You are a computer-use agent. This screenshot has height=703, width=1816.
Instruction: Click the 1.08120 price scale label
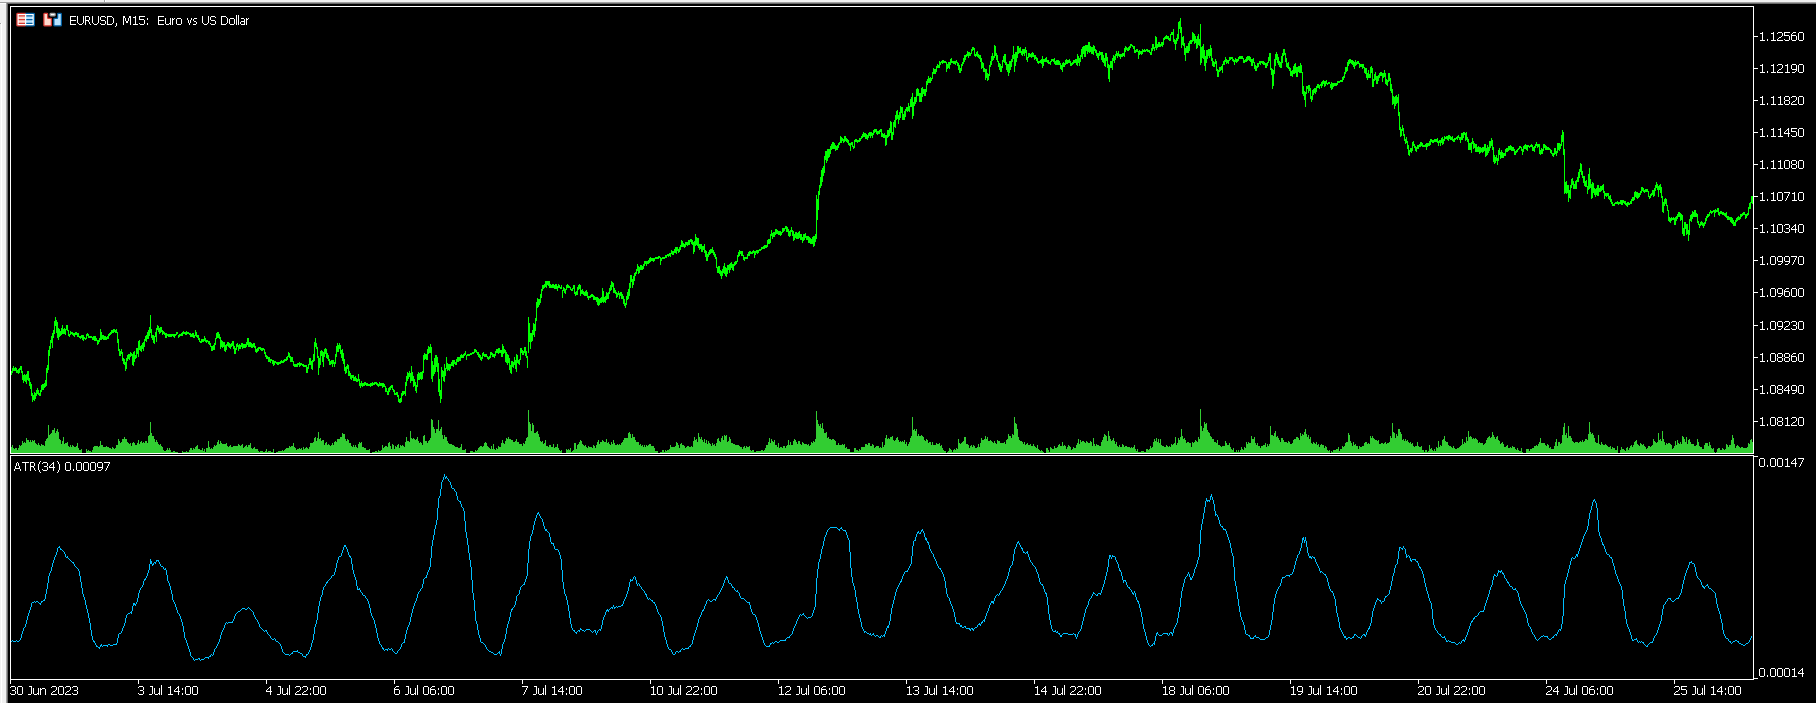pos(1781,422)
